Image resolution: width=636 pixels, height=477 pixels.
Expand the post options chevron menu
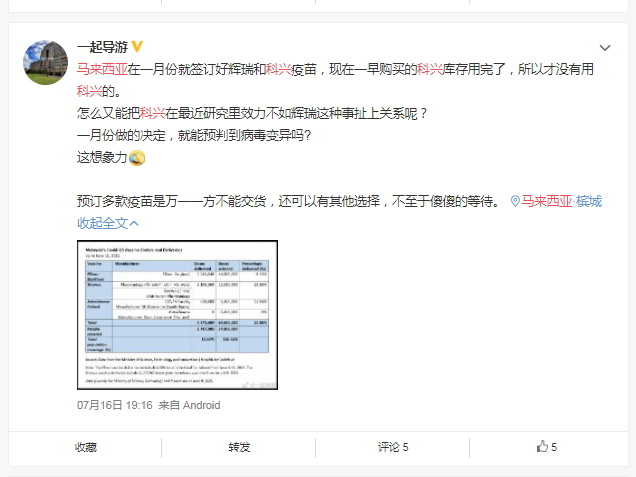click(605, 48)
